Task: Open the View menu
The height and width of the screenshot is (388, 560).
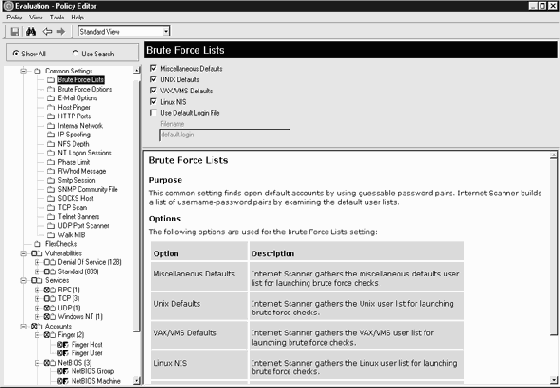Action: (x=36, y=17)
